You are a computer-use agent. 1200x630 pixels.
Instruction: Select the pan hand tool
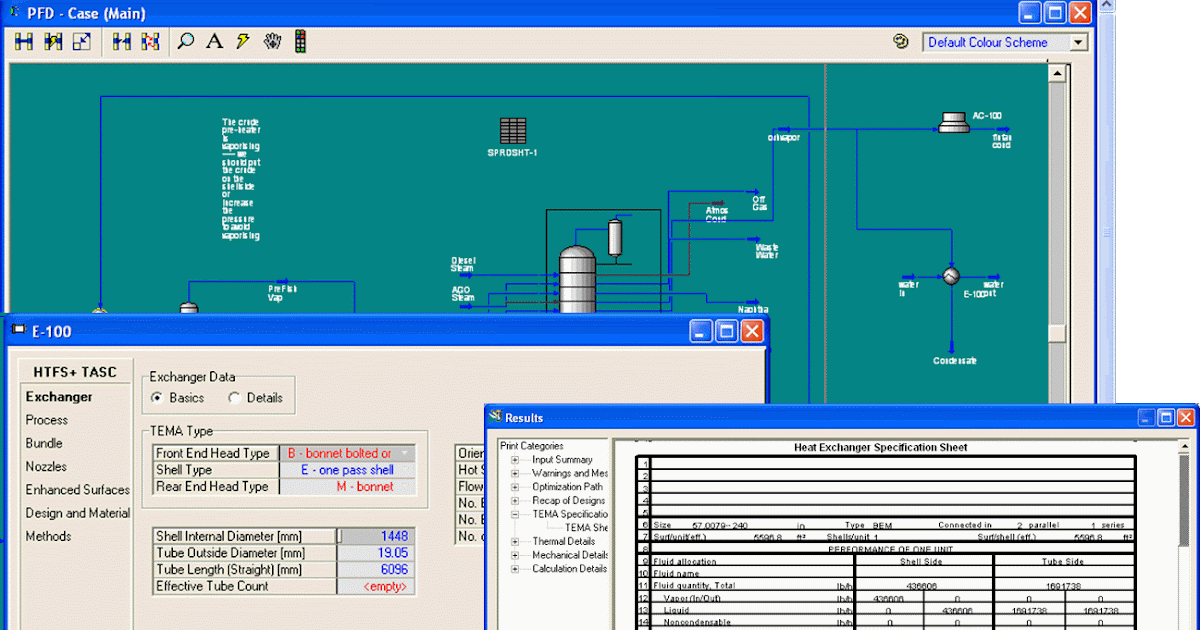272,42
